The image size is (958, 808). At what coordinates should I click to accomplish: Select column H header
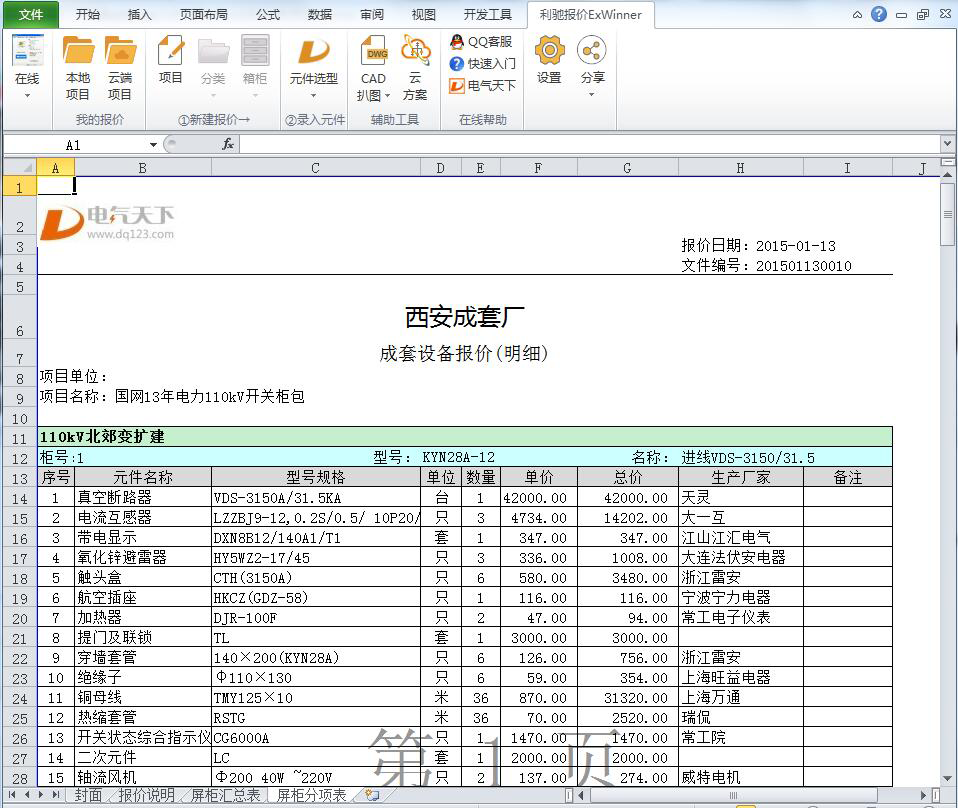[x=740, y=168]
